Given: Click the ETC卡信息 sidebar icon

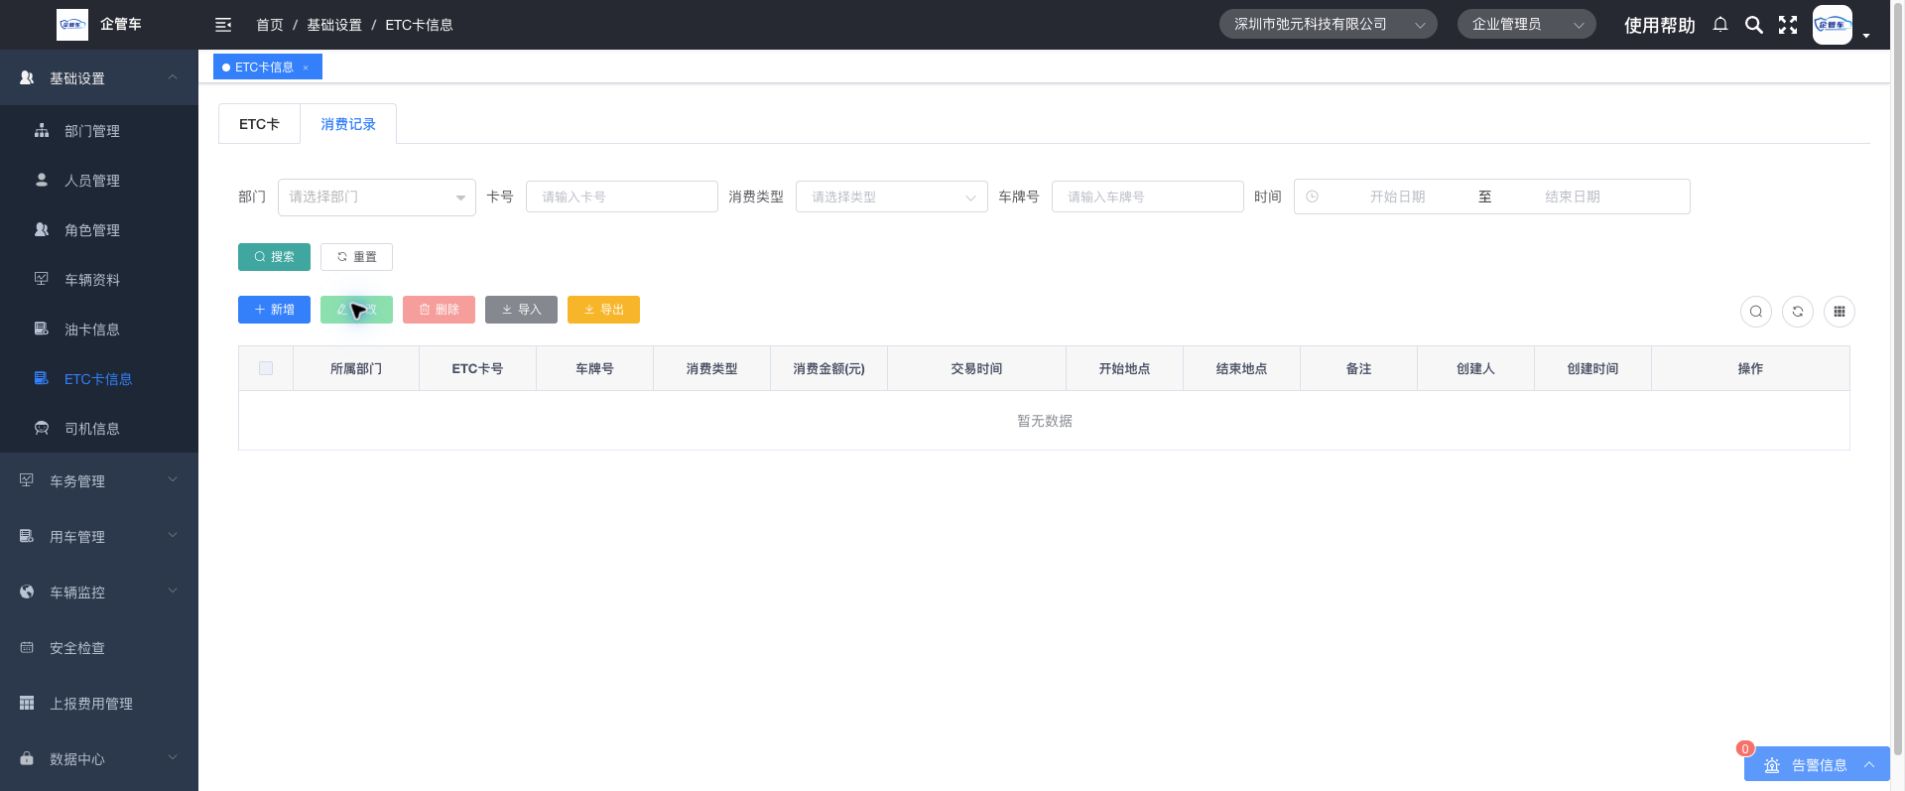Looking at the screenshot, I should pyautogui.click(x=42, y=378).
